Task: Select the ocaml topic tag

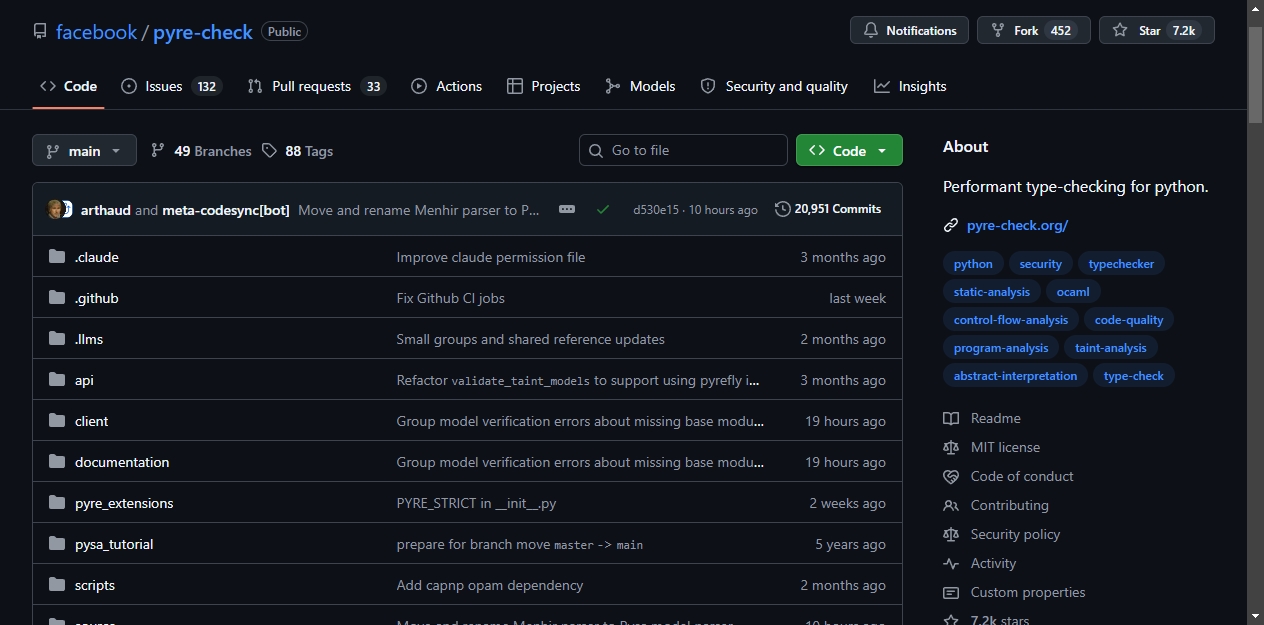Action: [1073, 292]
